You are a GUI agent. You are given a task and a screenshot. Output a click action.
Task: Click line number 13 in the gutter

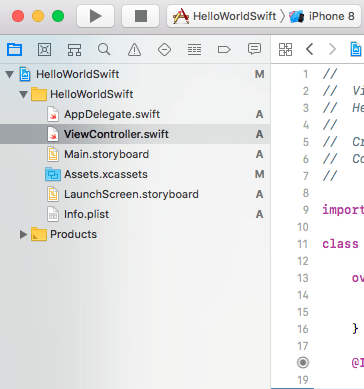pyautogui.click(x=303, y=278)
